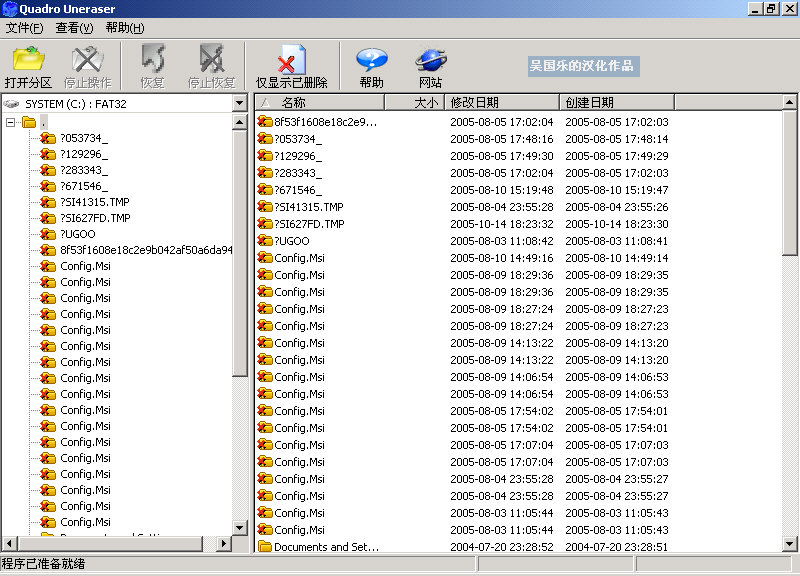Sort the file list by 名称 column
This screenshot has width=800, height=576.
click(320, 103)
